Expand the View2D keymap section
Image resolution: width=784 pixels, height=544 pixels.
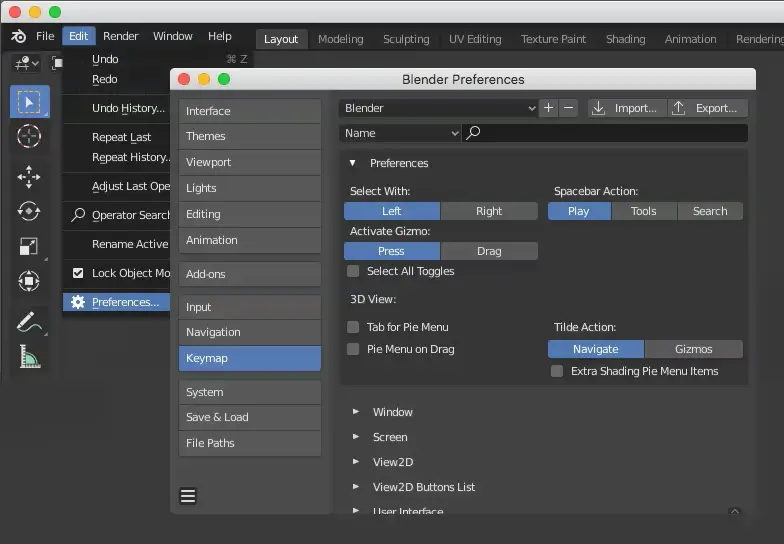(356, 462)
